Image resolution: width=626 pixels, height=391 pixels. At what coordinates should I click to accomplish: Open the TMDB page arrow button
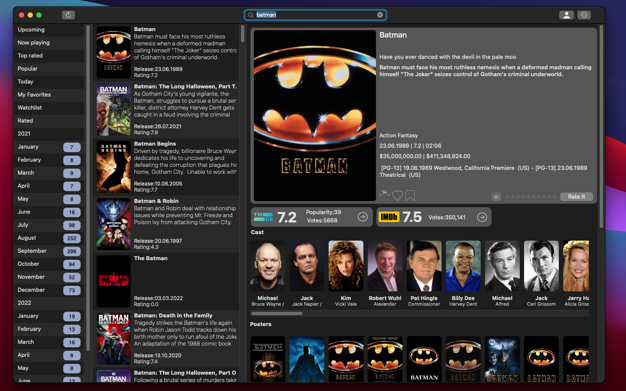coord(363,217)
